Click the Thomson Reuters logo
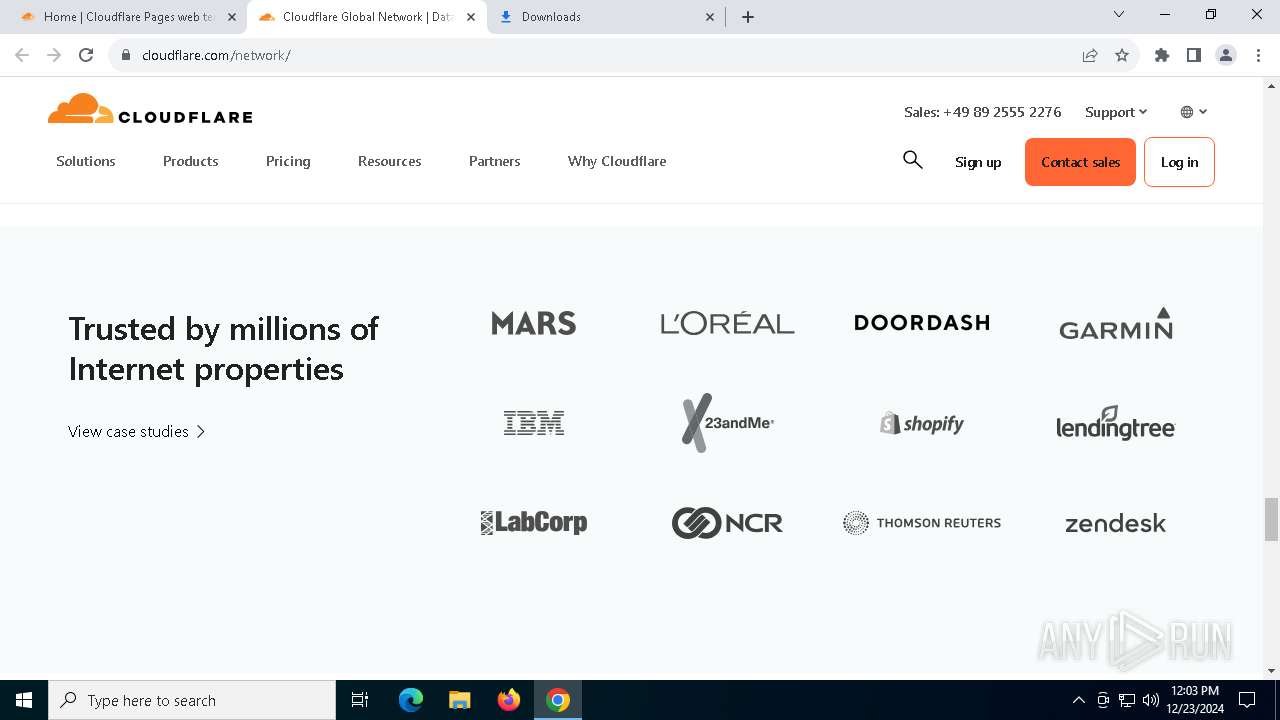This screenshot has height=720, width=1280. click(x=922, y=523)
